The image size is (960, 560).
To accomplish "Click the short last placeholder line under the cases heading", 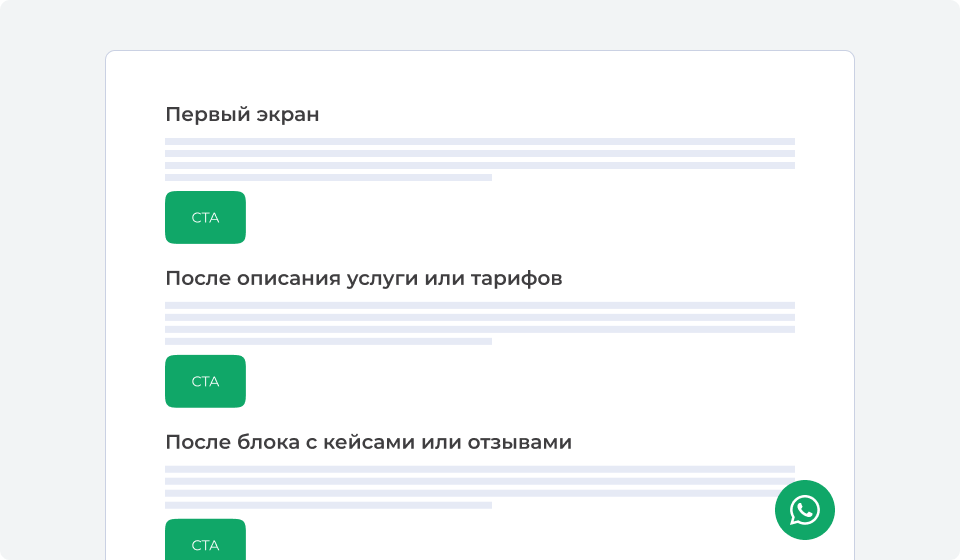I will pyautogui.click(x=328, y=505).
